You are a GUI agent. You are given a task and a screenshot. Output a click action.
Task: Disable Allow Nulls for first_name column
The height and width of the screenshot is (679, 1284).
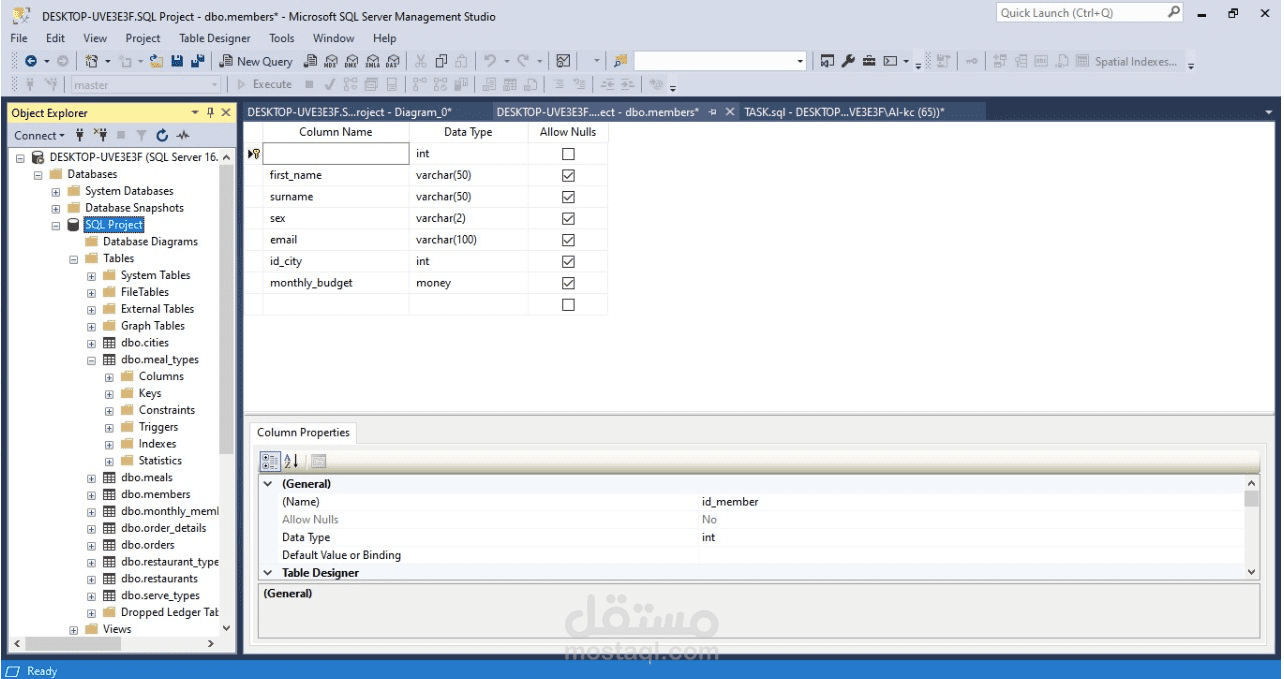click(567, 174)
